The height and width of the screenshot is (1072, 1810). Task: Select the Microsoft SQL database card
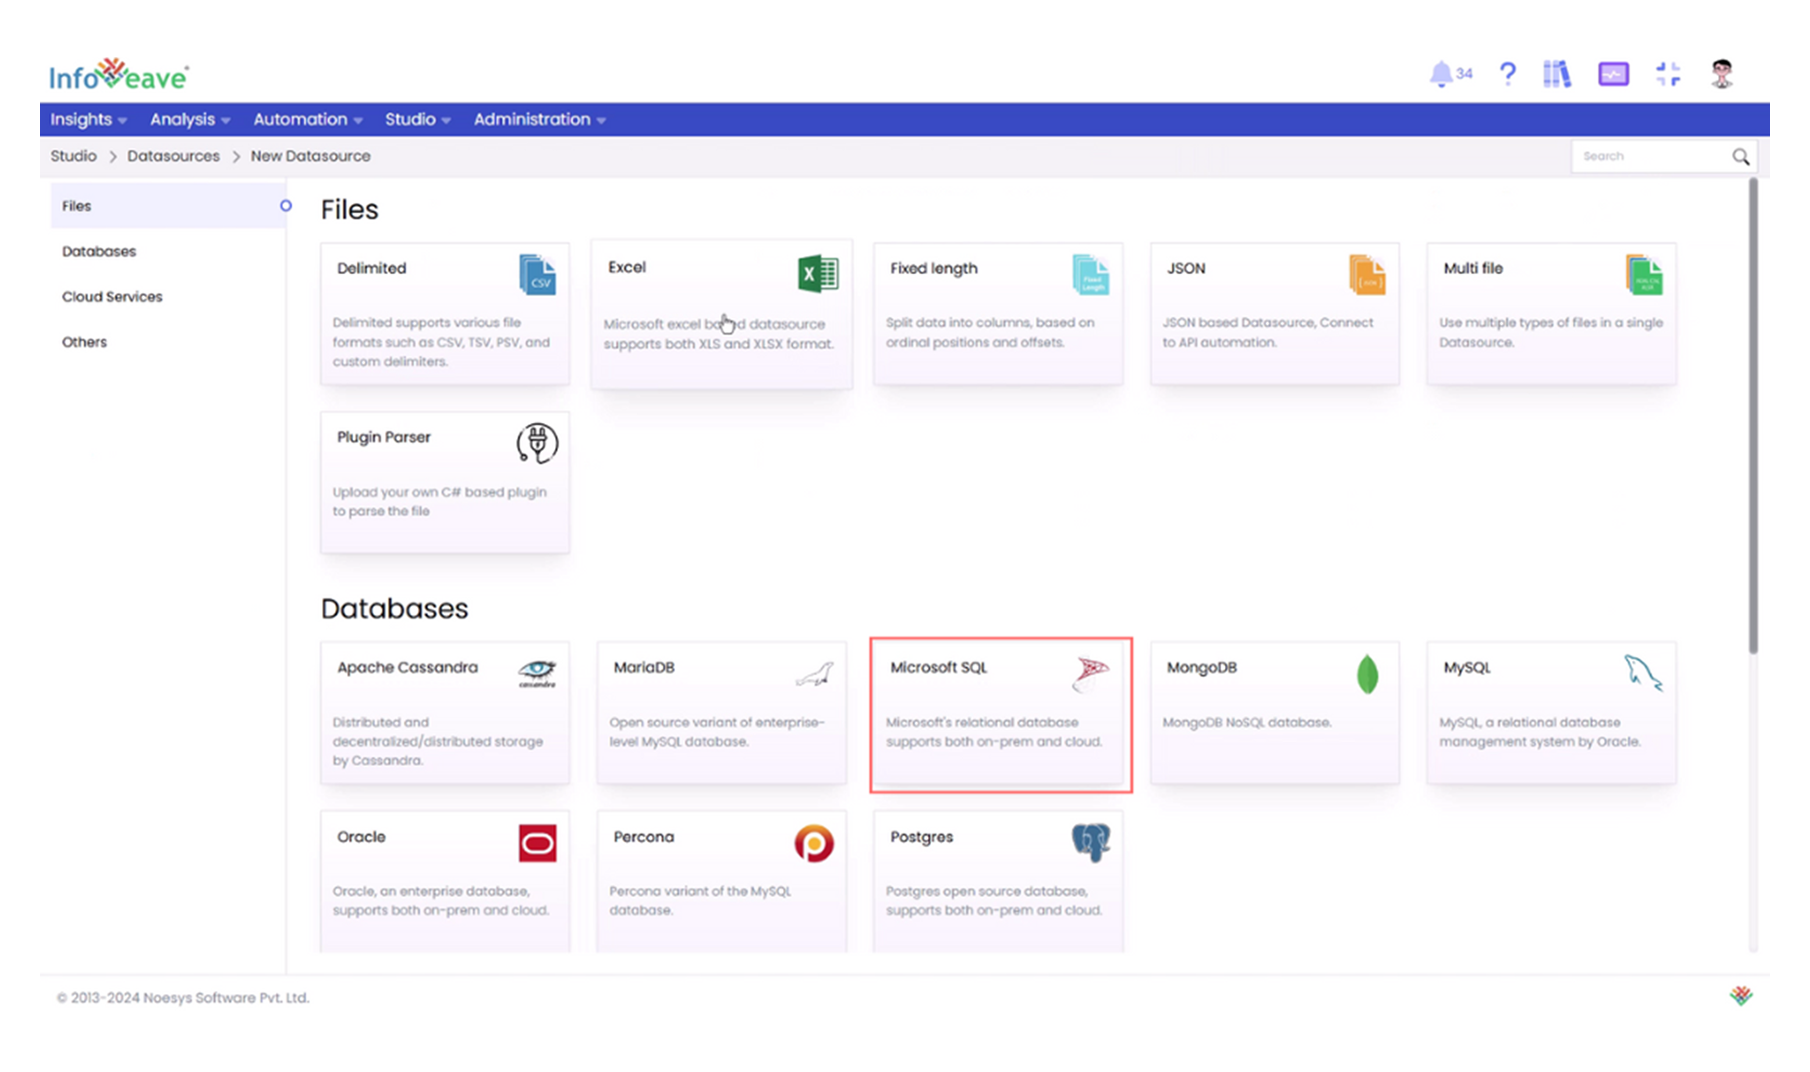[x=1000, y=713]
